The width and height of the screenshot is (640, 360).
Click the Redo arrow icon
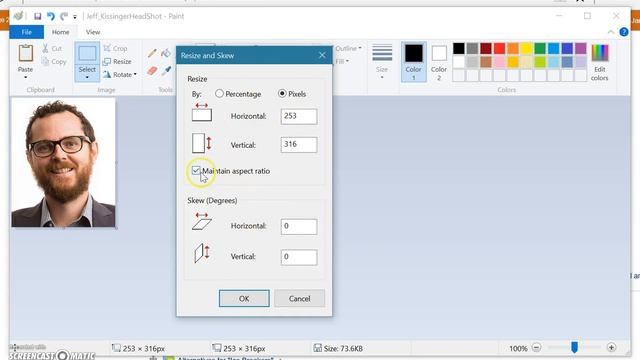[x=64, y=16]
